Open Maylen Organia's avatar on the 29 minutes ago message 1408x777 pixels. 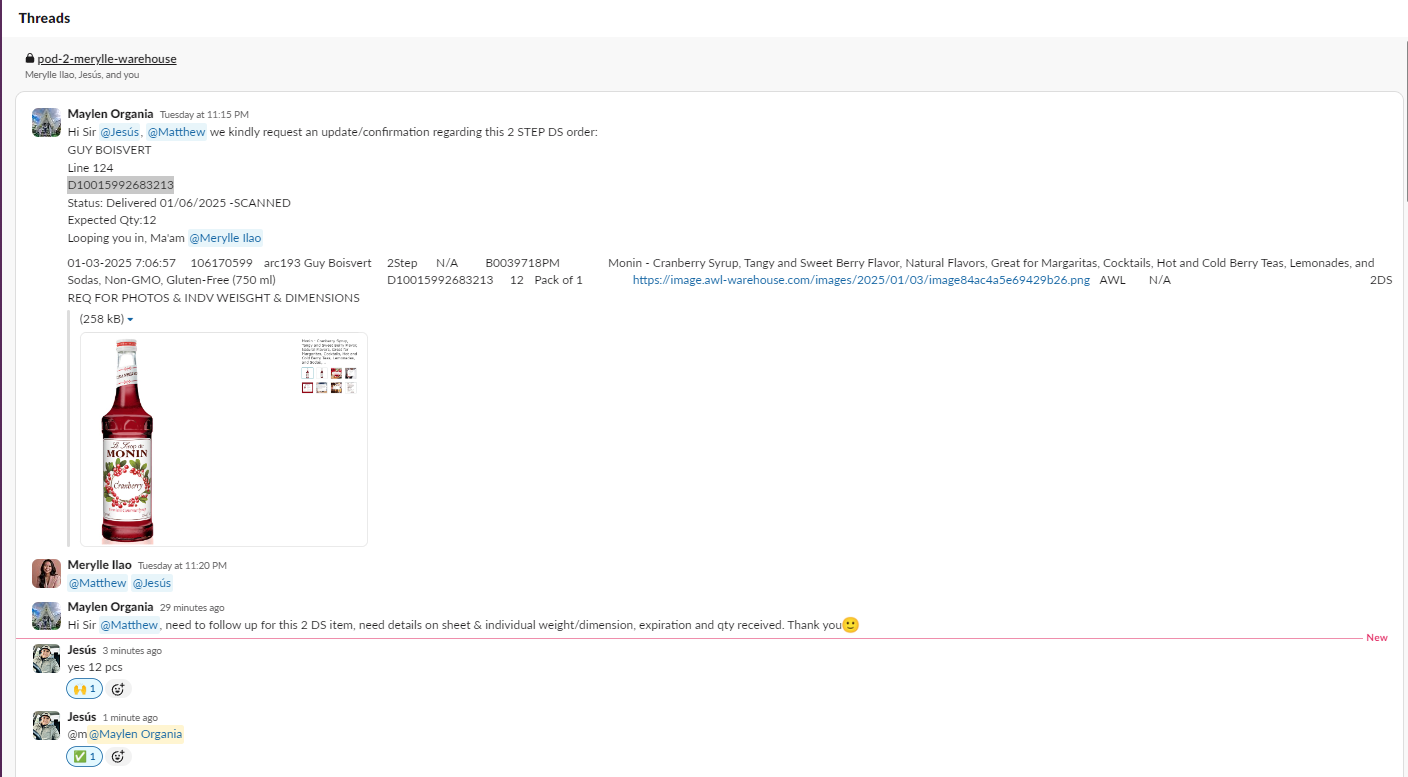click(x=46, y=615)
